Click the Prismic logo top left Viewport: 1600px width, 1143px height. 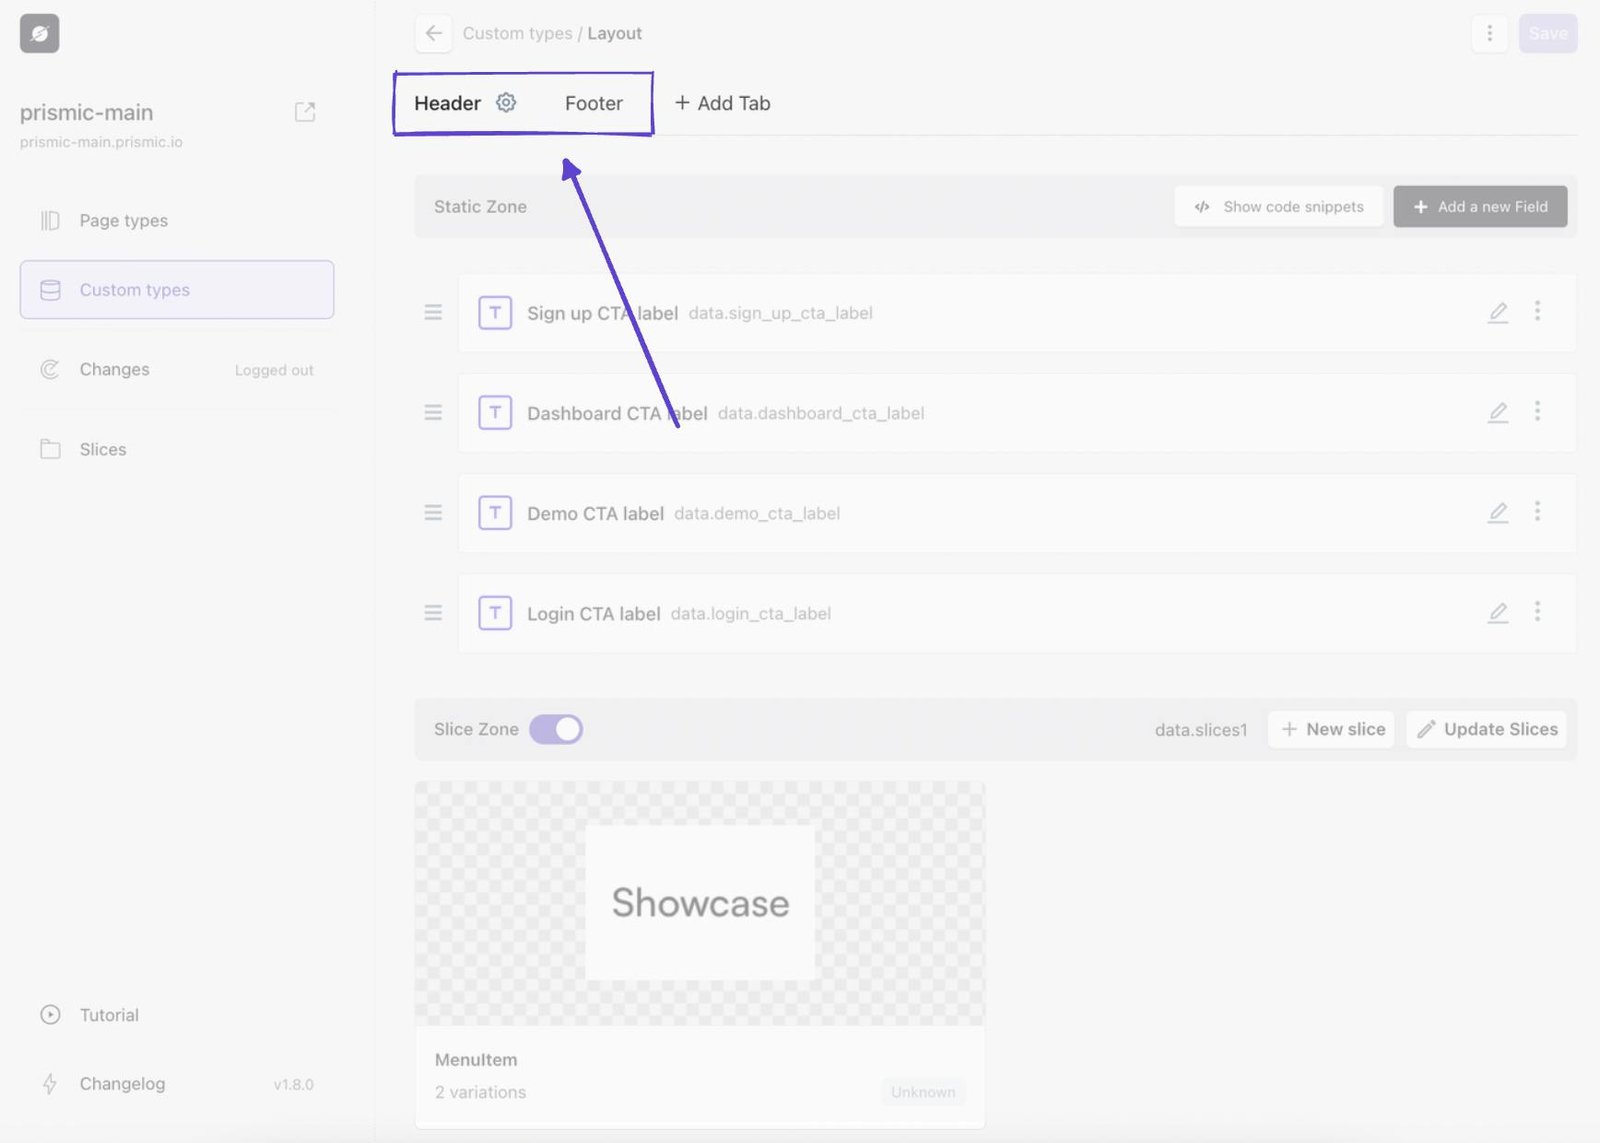pos(38,32)
